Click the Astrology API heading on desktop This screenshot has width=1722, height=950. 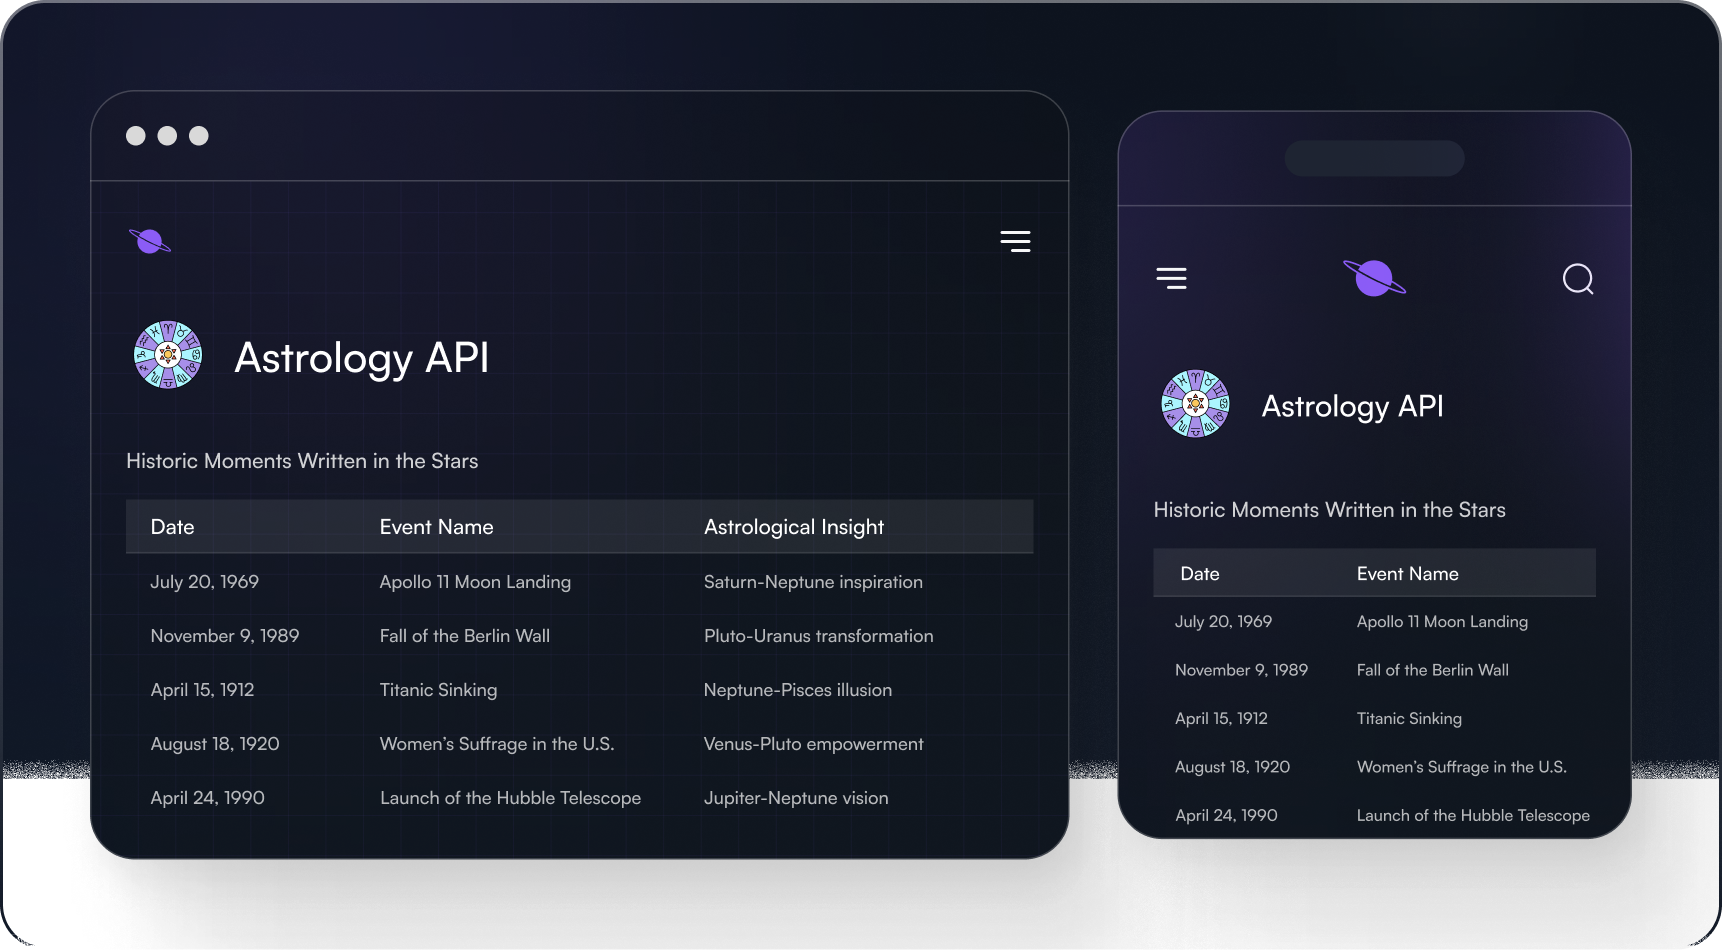tap(361, 357)
